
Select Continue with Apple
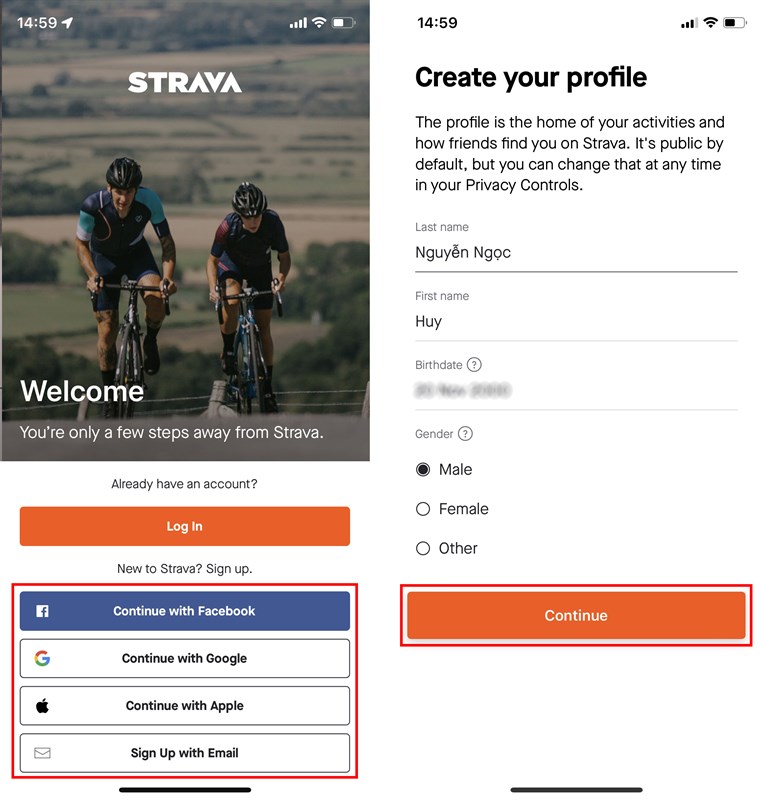coord(185,706)
